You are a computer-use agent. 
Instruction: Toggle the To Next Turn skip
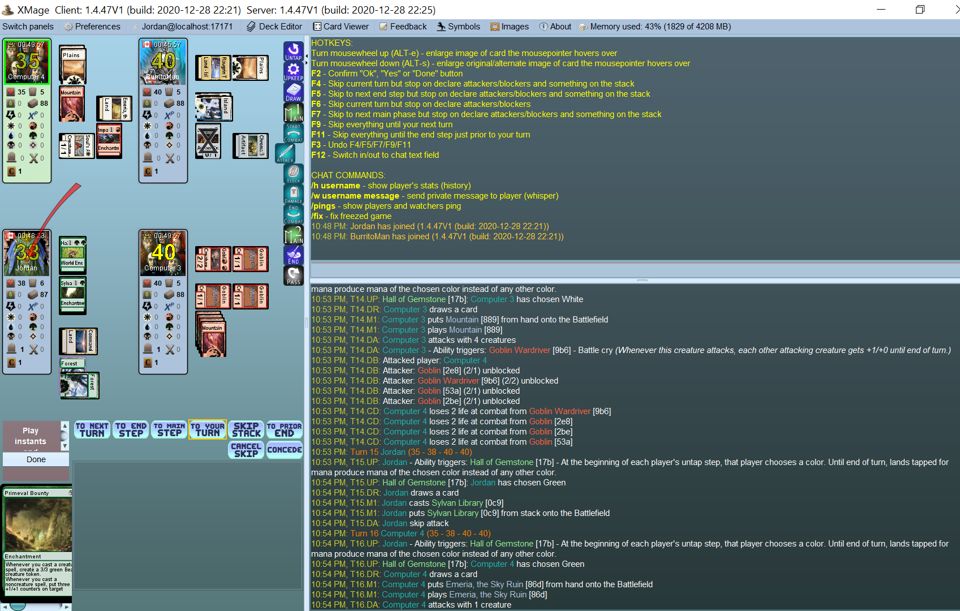point(92,430)
